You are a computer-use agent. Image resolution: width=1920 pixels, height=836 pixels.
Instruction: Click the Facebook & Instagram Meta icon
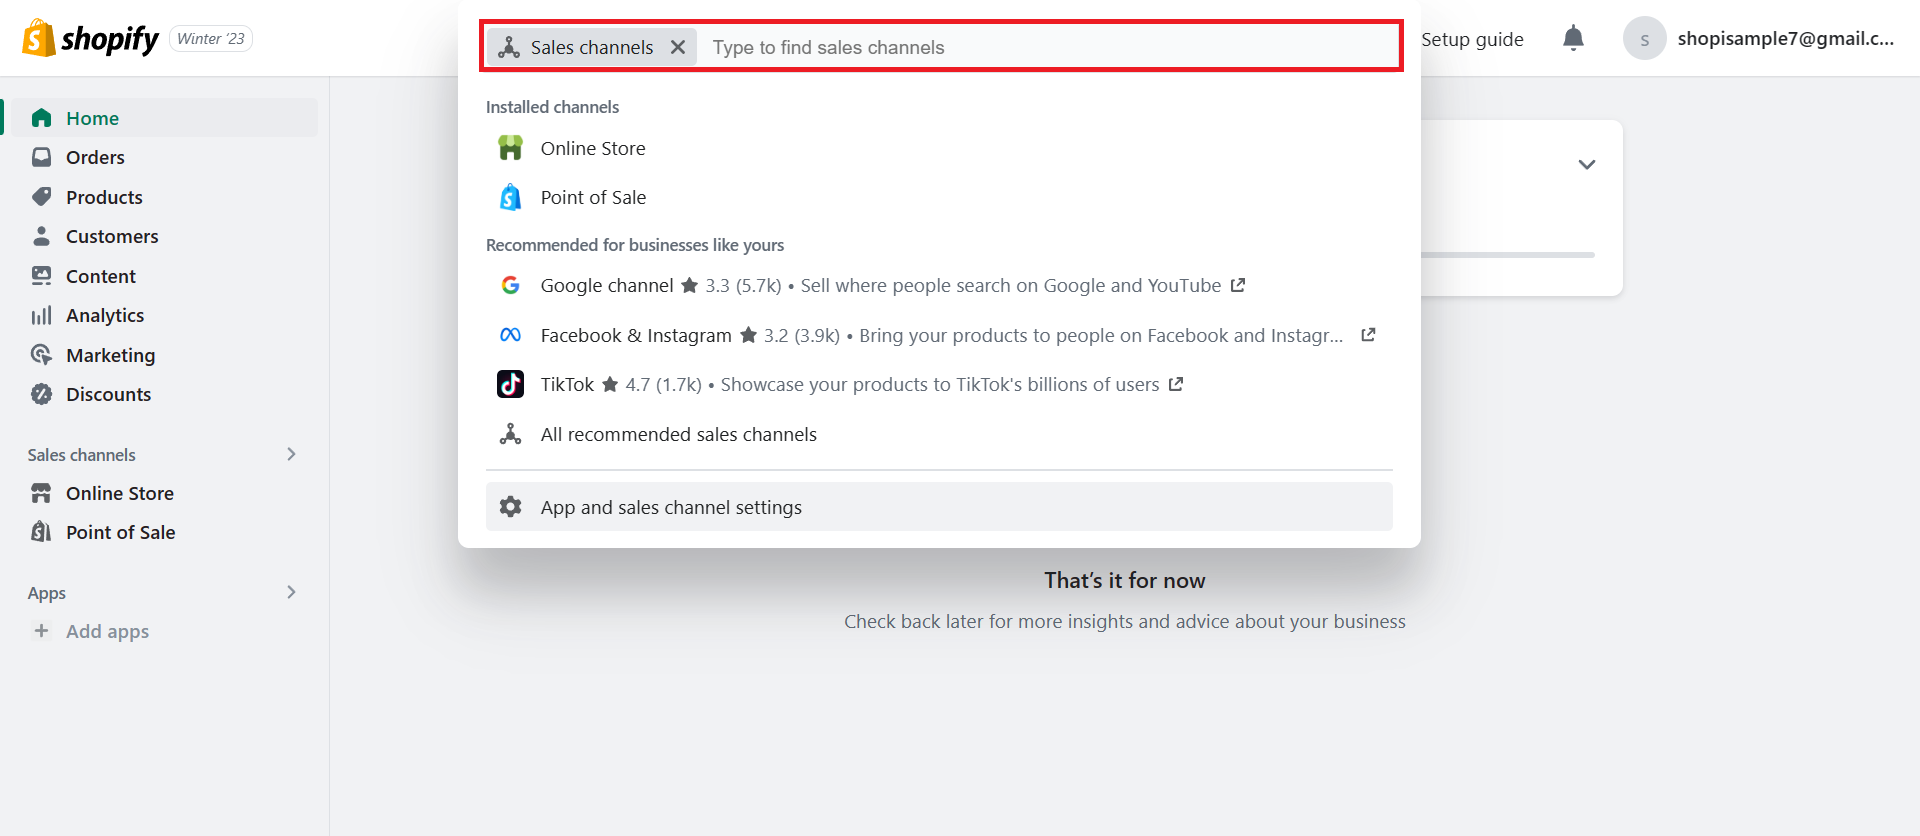pyautogui.click(x=510, y=335)
